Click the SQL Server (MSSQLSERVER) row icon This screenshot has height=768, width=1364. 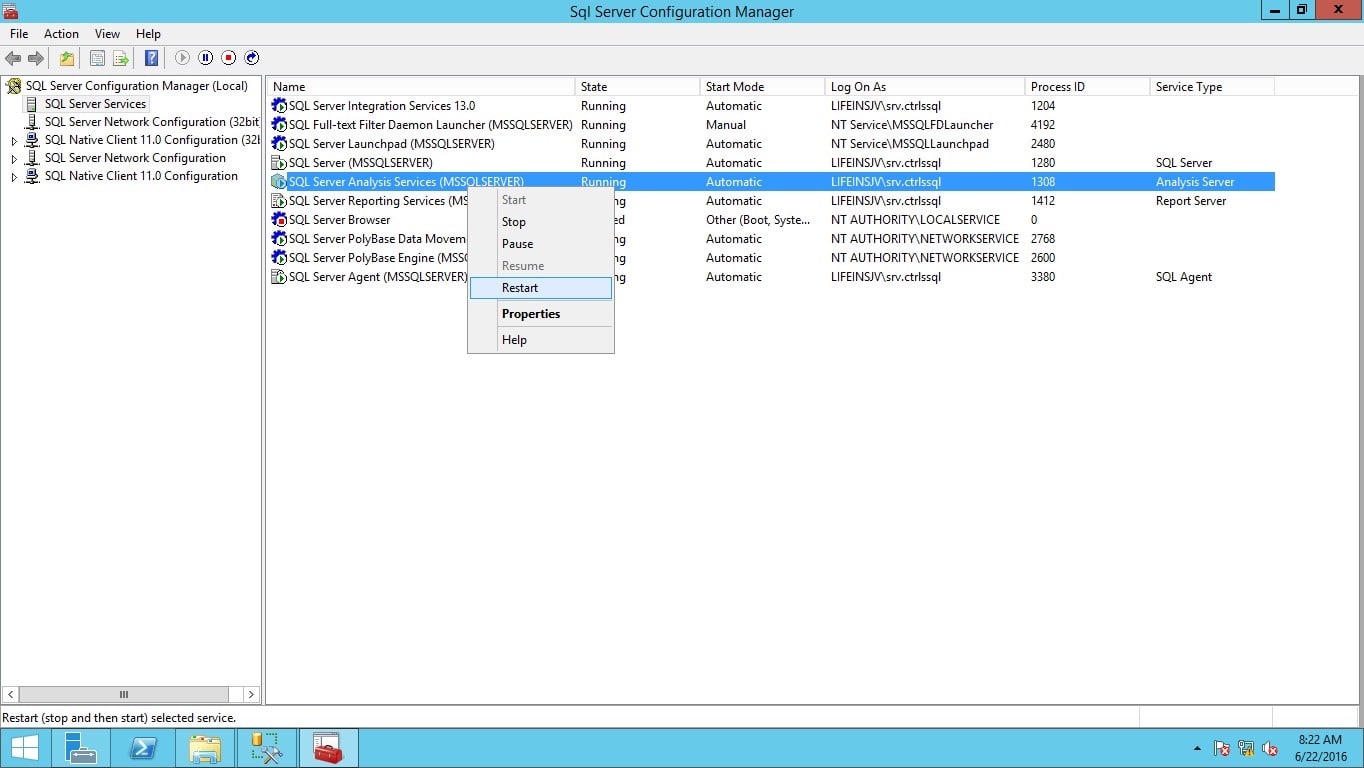pos(279,163)
